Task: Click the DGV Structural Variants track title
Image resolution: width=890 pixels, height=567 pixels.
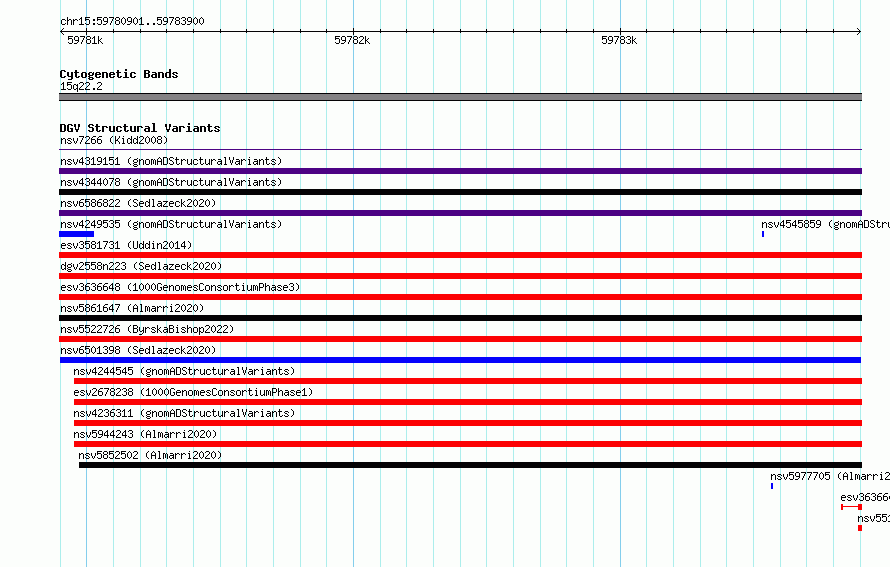Action: click(x=140, y=128)
